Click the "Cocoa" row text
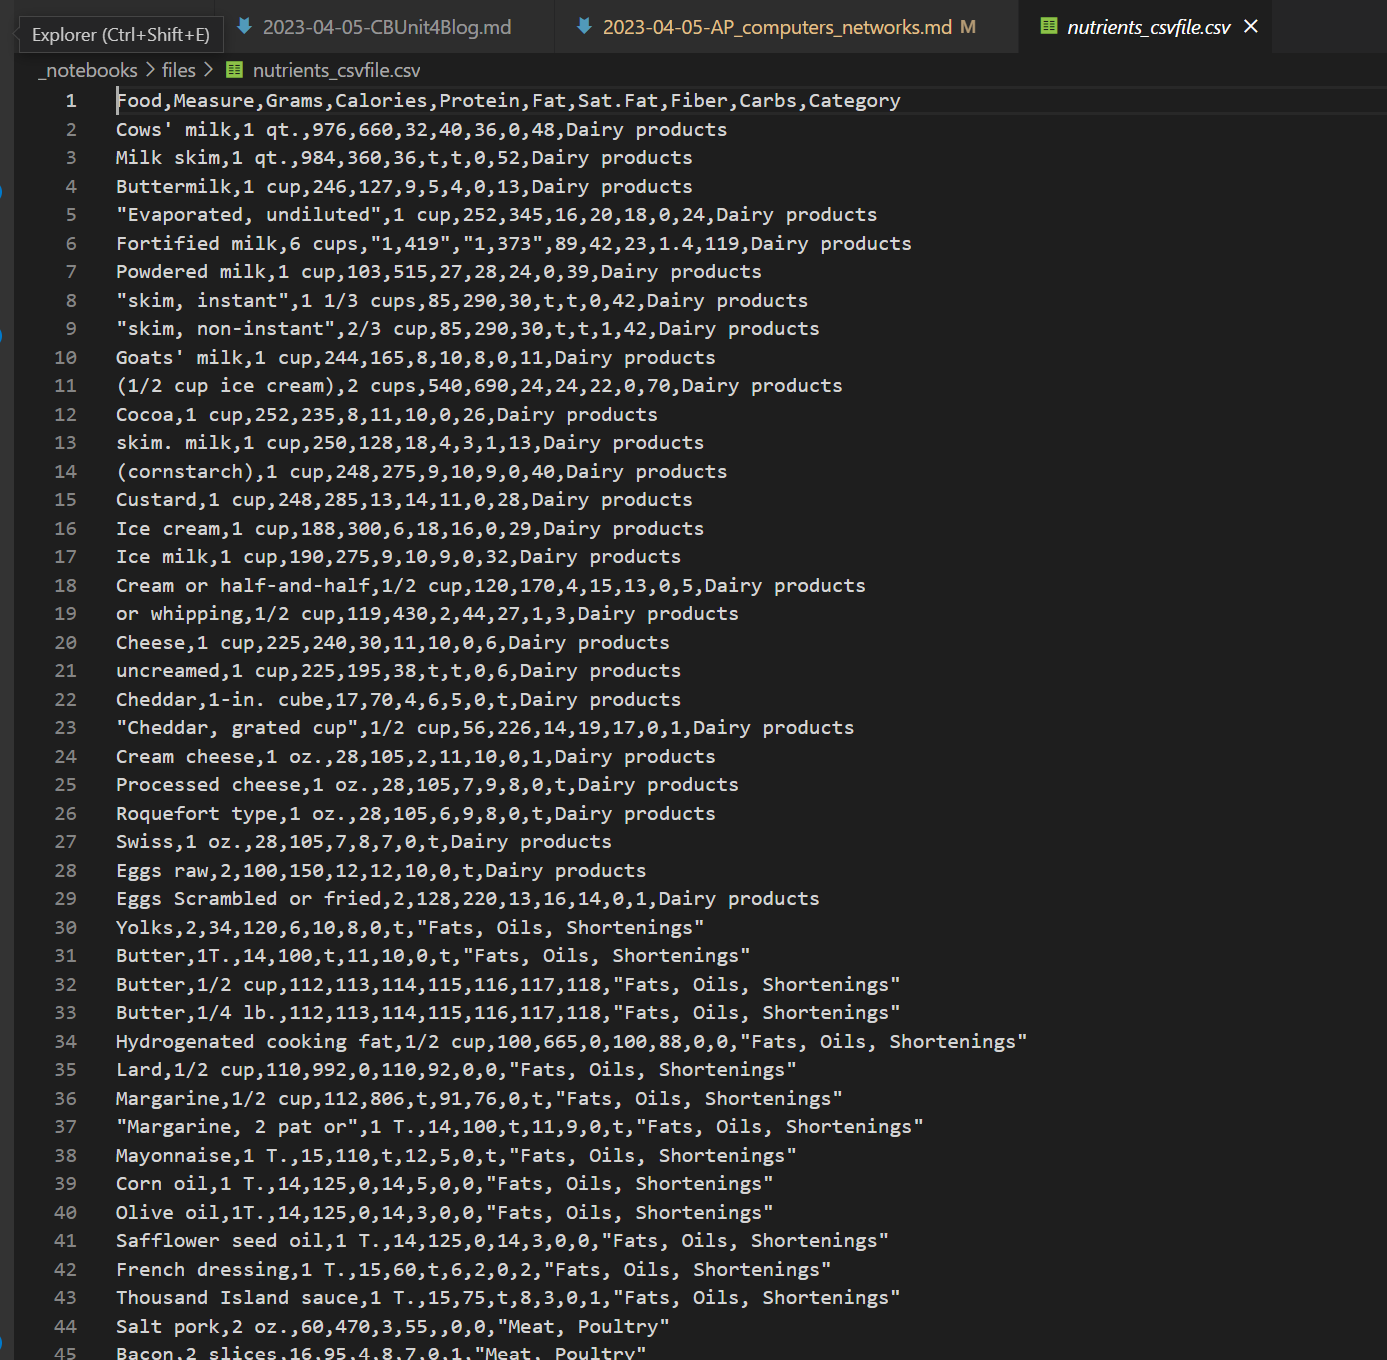The width and height of the screenshot is (1387, 1360). click(387, 415)
